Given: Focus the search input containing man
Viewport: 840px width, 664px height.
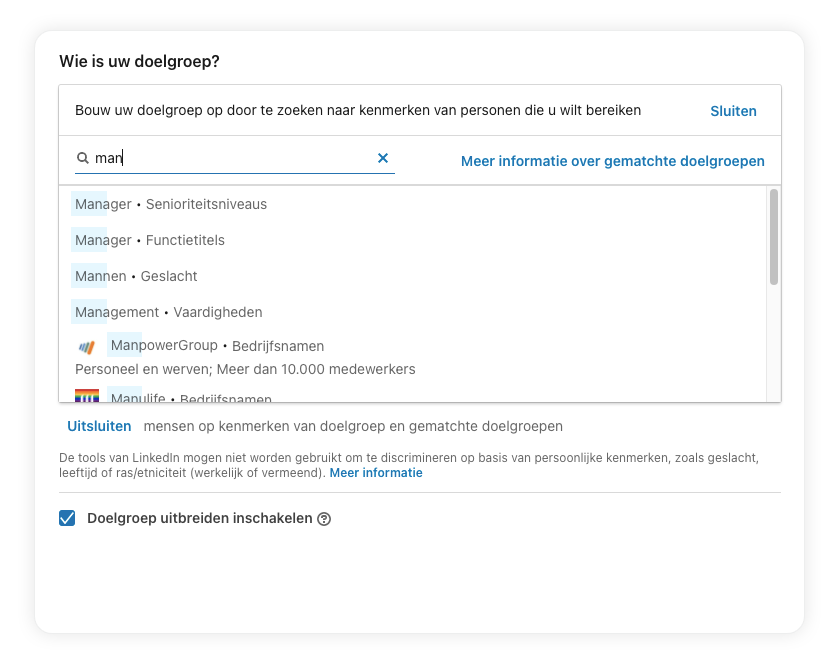Looking at the screenshot, I should point(233,158).
